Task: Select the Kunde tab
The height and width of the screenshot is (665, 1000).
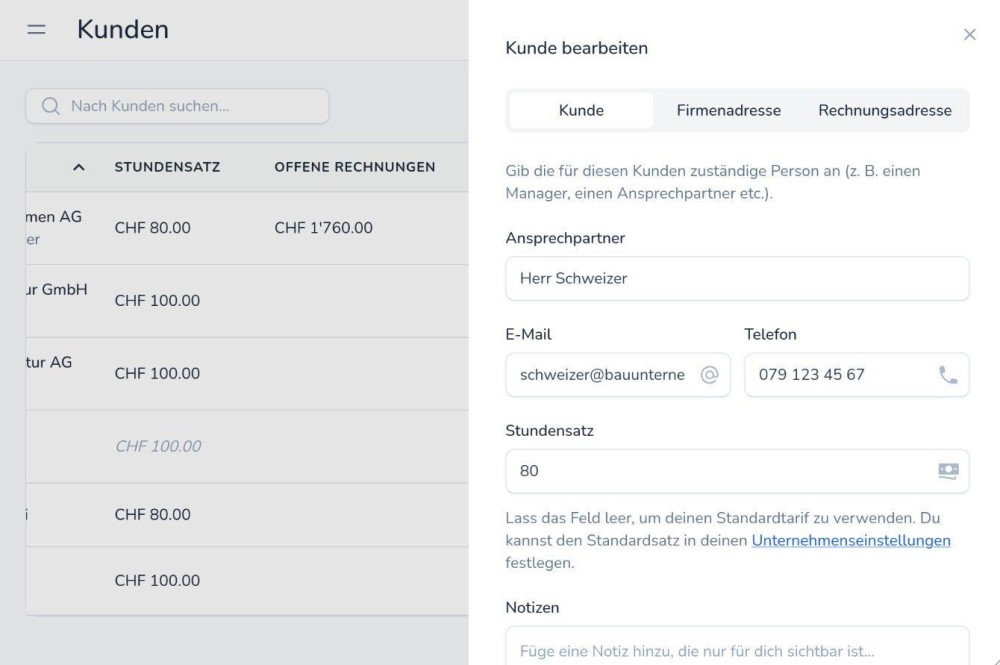Action: click(x=581, y=110)
